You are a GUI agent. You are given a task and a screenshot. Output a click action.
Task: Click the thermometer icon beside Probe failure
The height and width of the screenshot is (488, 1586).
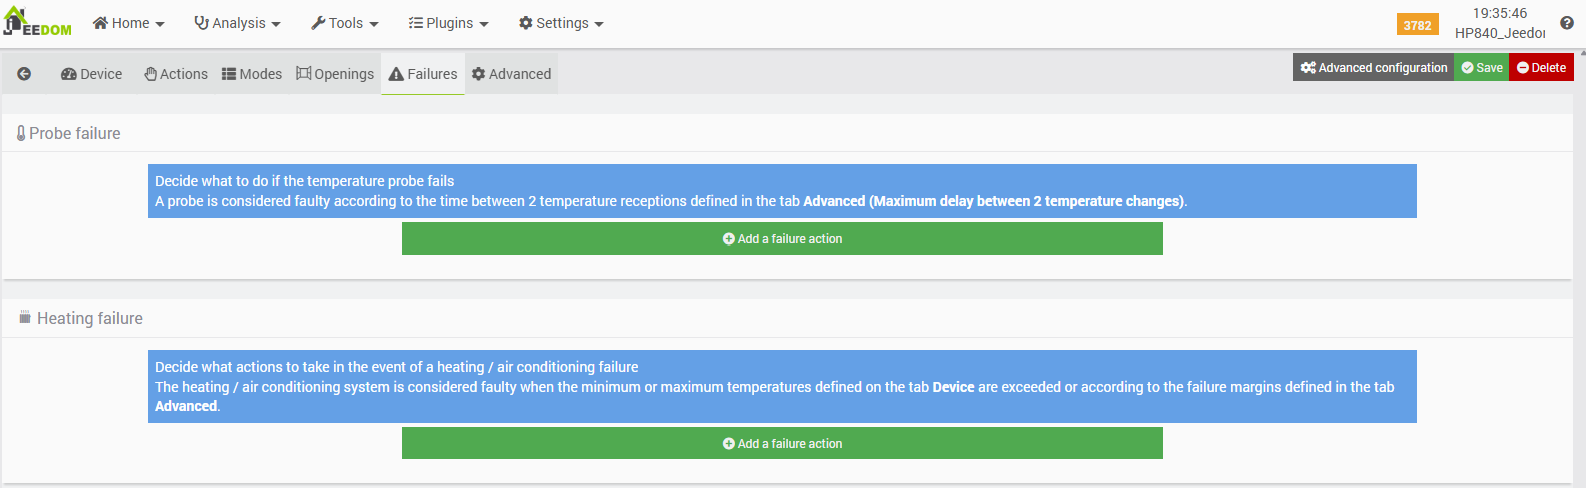point(21,133)
